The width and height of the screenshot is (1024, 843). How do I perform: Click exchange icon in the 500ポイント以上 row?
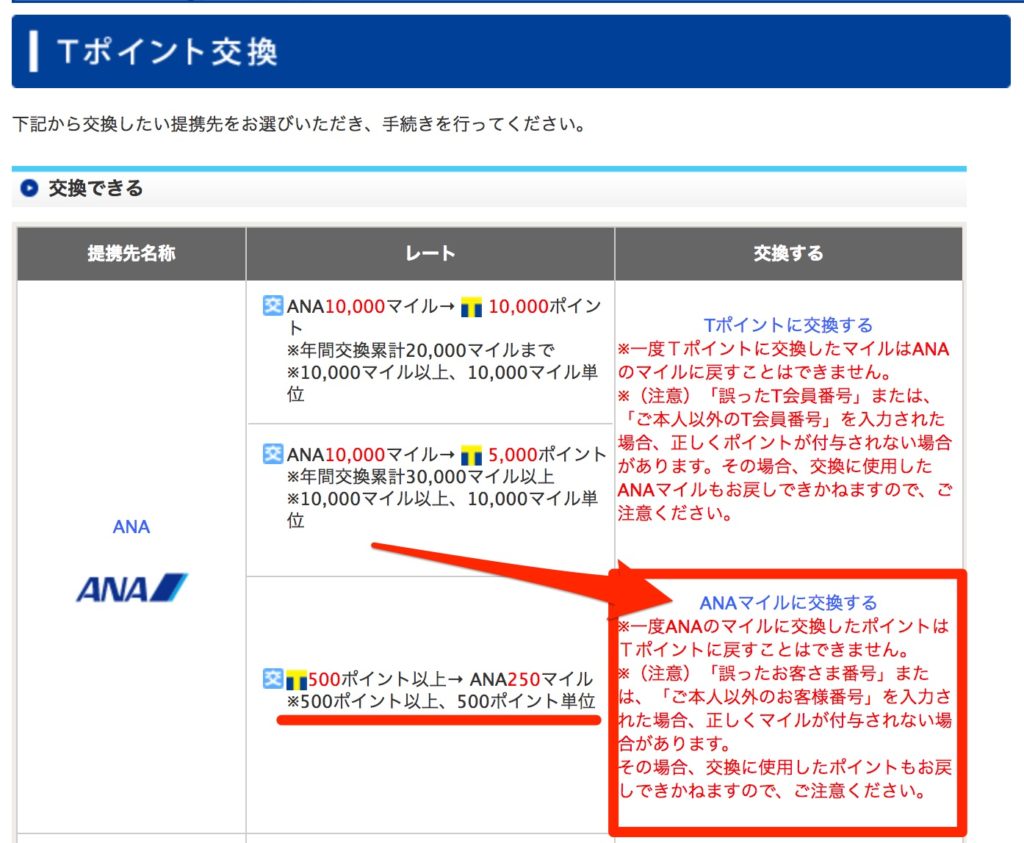[273, 678]
